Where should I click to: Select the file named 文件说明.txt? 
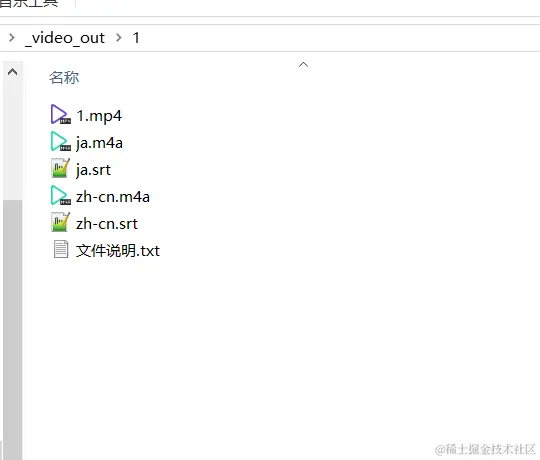click(118, 251)
